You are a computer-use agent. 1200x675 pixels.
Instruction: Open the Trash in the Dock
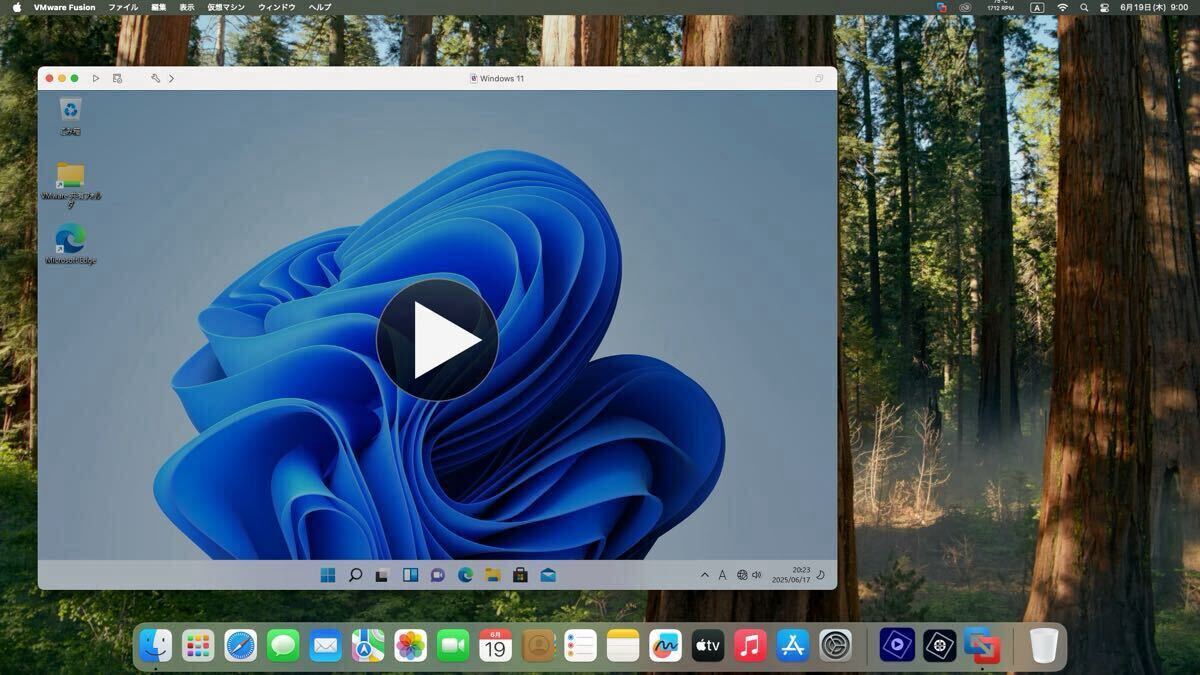click(1043, 646)
